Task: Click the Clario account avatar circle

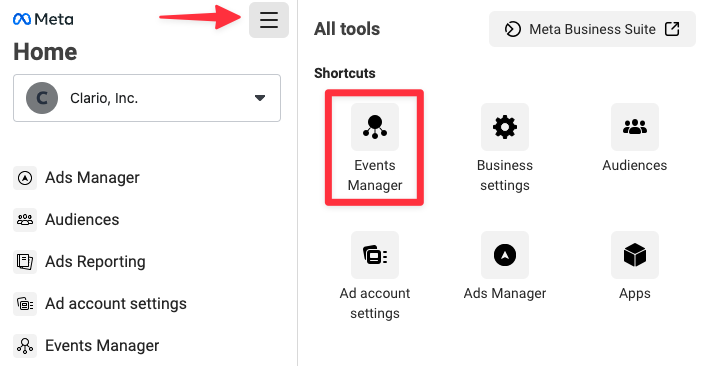Action: (x=42, y=98)
